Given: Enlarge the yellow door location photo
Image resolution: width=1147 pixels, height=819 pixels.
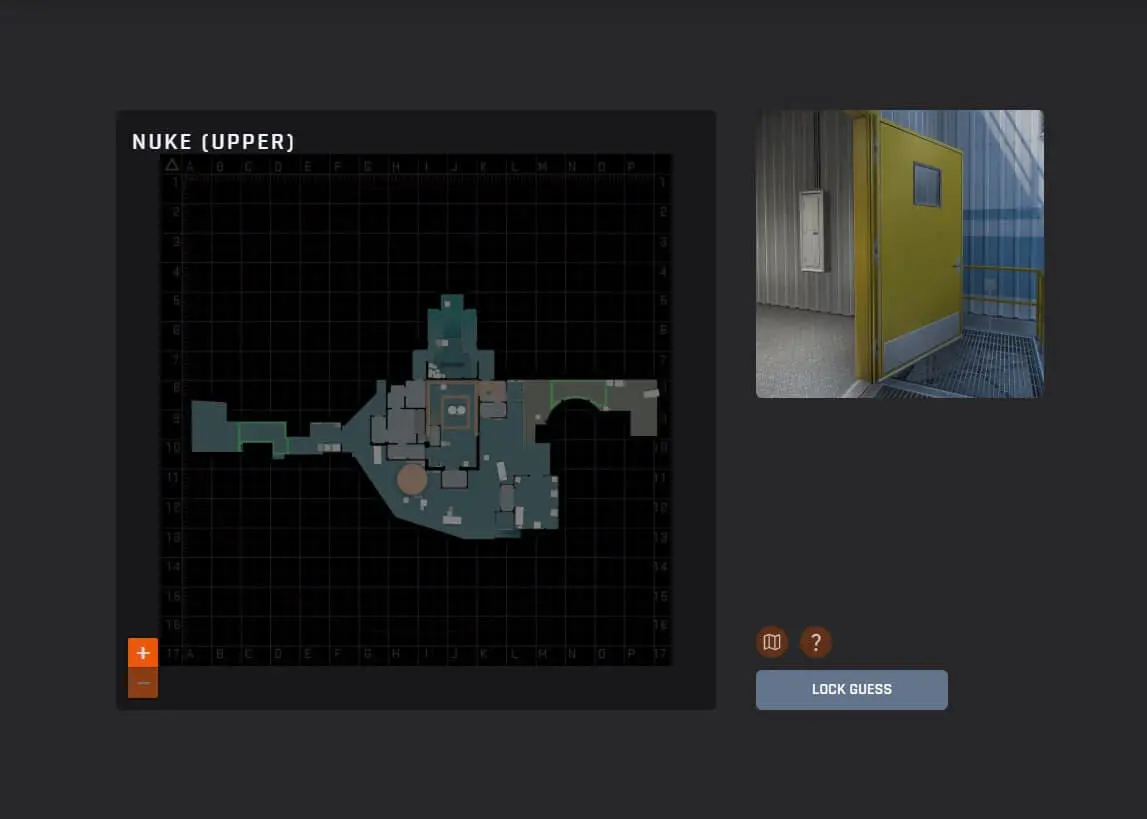Looking at the screenshot, I should (900, 254).
